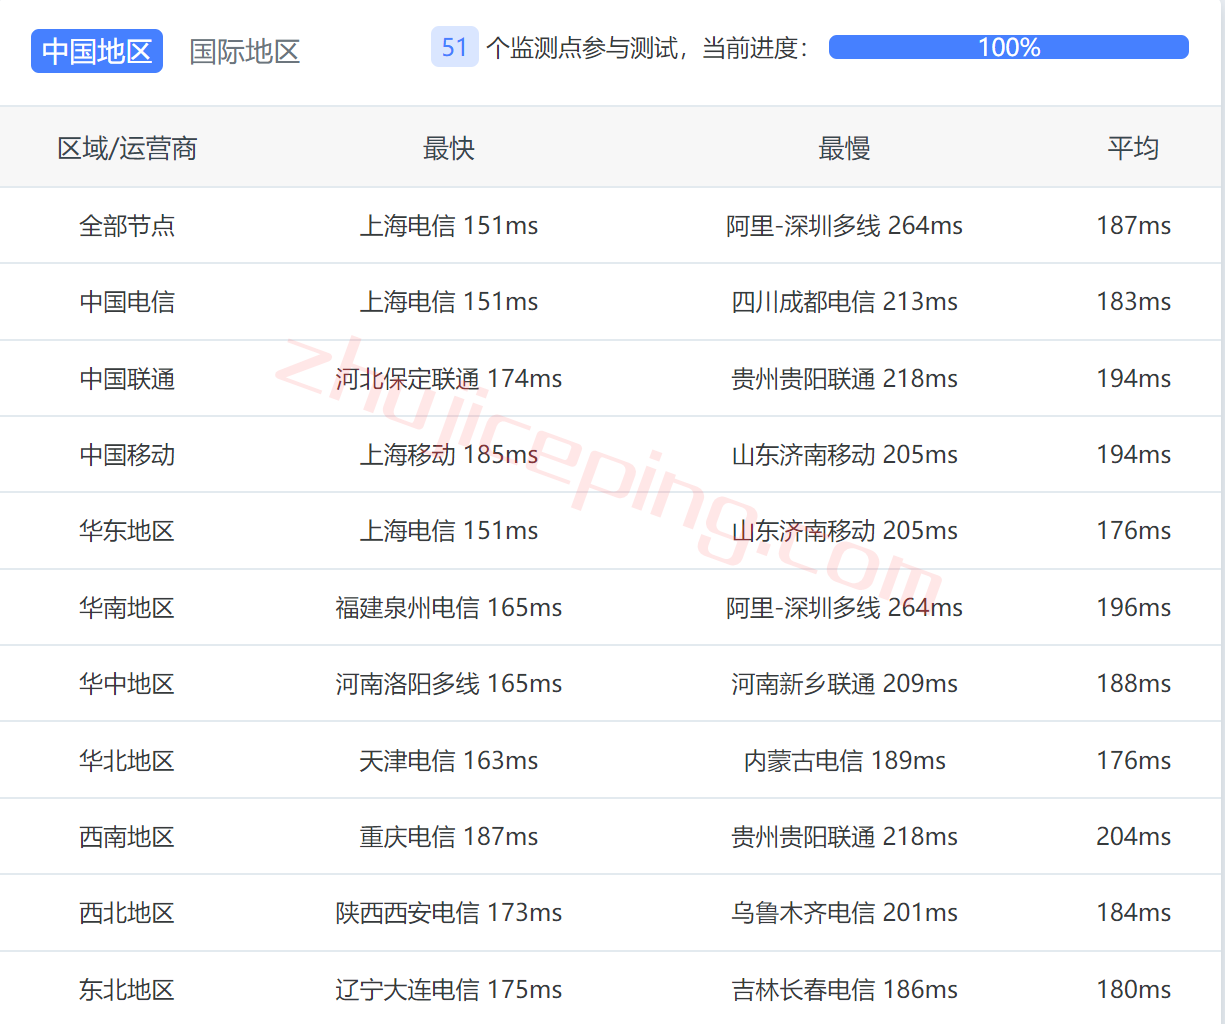Click the 187ms average for 全部节点
1225x1024 pixels.
point(1133,225)
